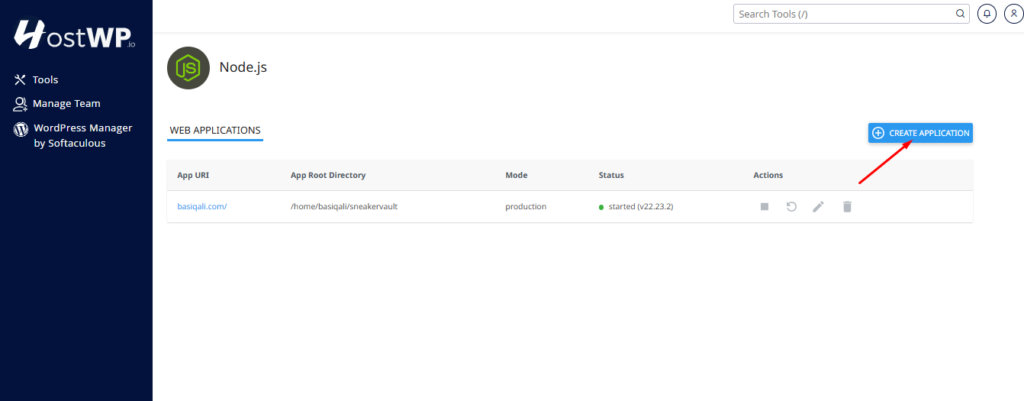
Task: Restart the basiqali.com application
Action: pyautogui.click(x=791, y=206)
